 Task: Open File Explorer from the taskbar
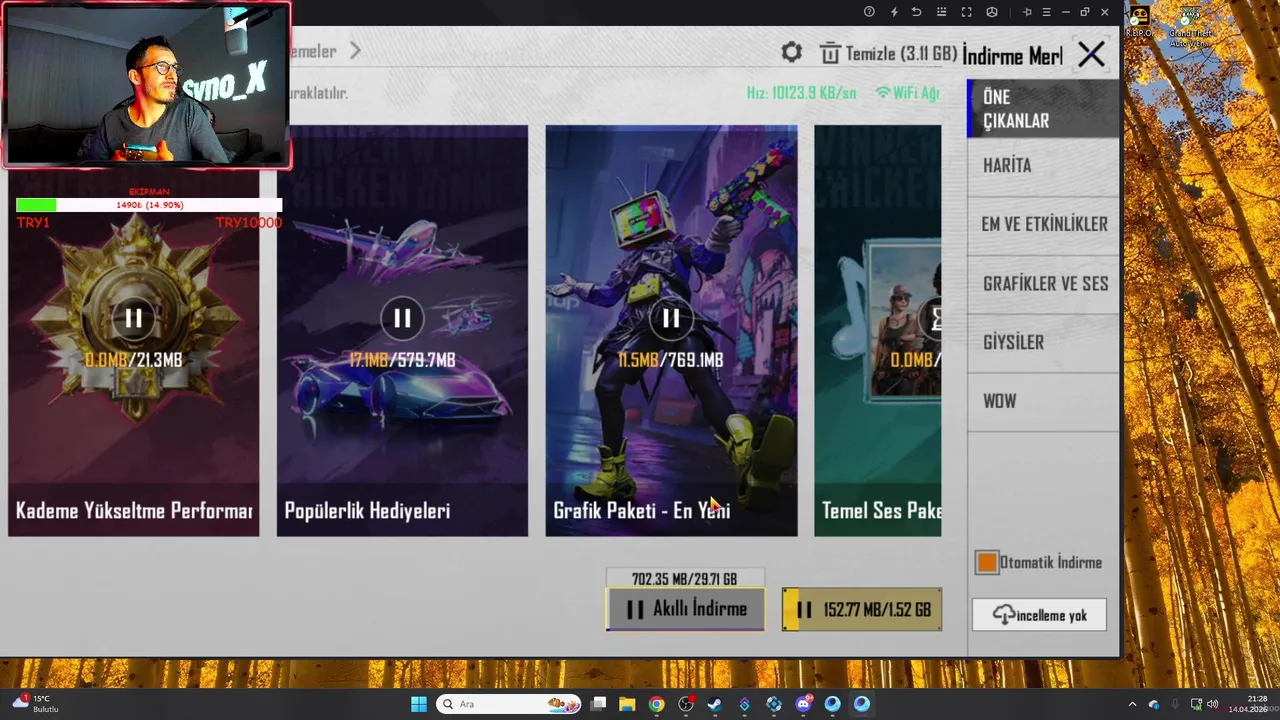pos(627,704)
